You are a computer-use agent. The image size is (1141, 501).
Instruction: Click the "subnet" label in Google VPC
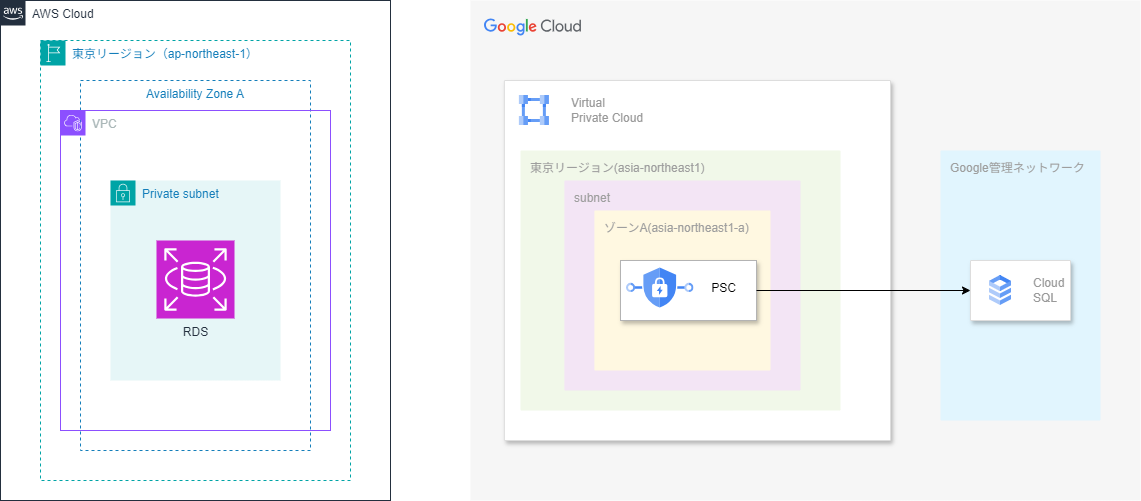coord(592,197)
